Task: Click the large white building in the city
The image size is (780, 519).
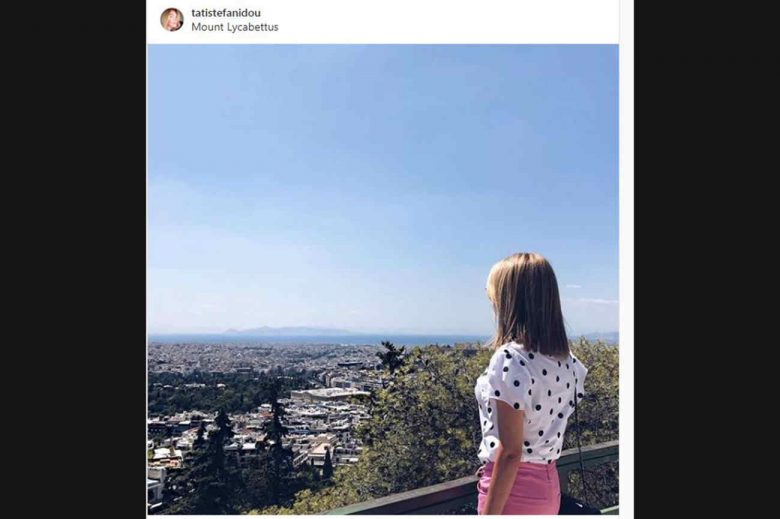Action: point(330,394)
